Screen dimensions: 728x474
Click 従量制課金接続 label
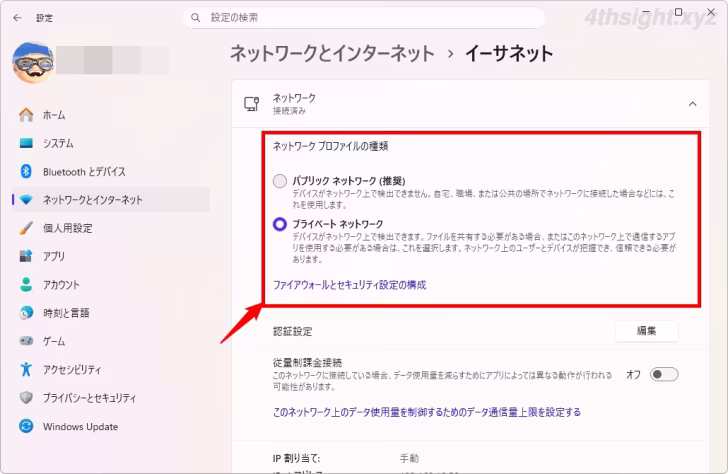coord(307,362)
